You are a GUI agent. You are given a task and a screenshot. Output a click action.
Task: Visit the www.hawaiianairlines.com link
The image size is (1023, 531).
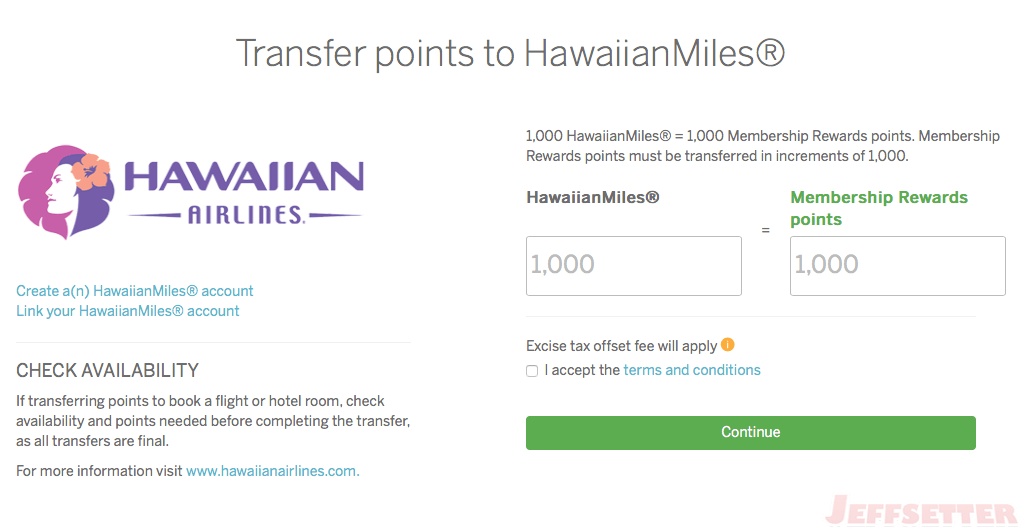[273, 471]
